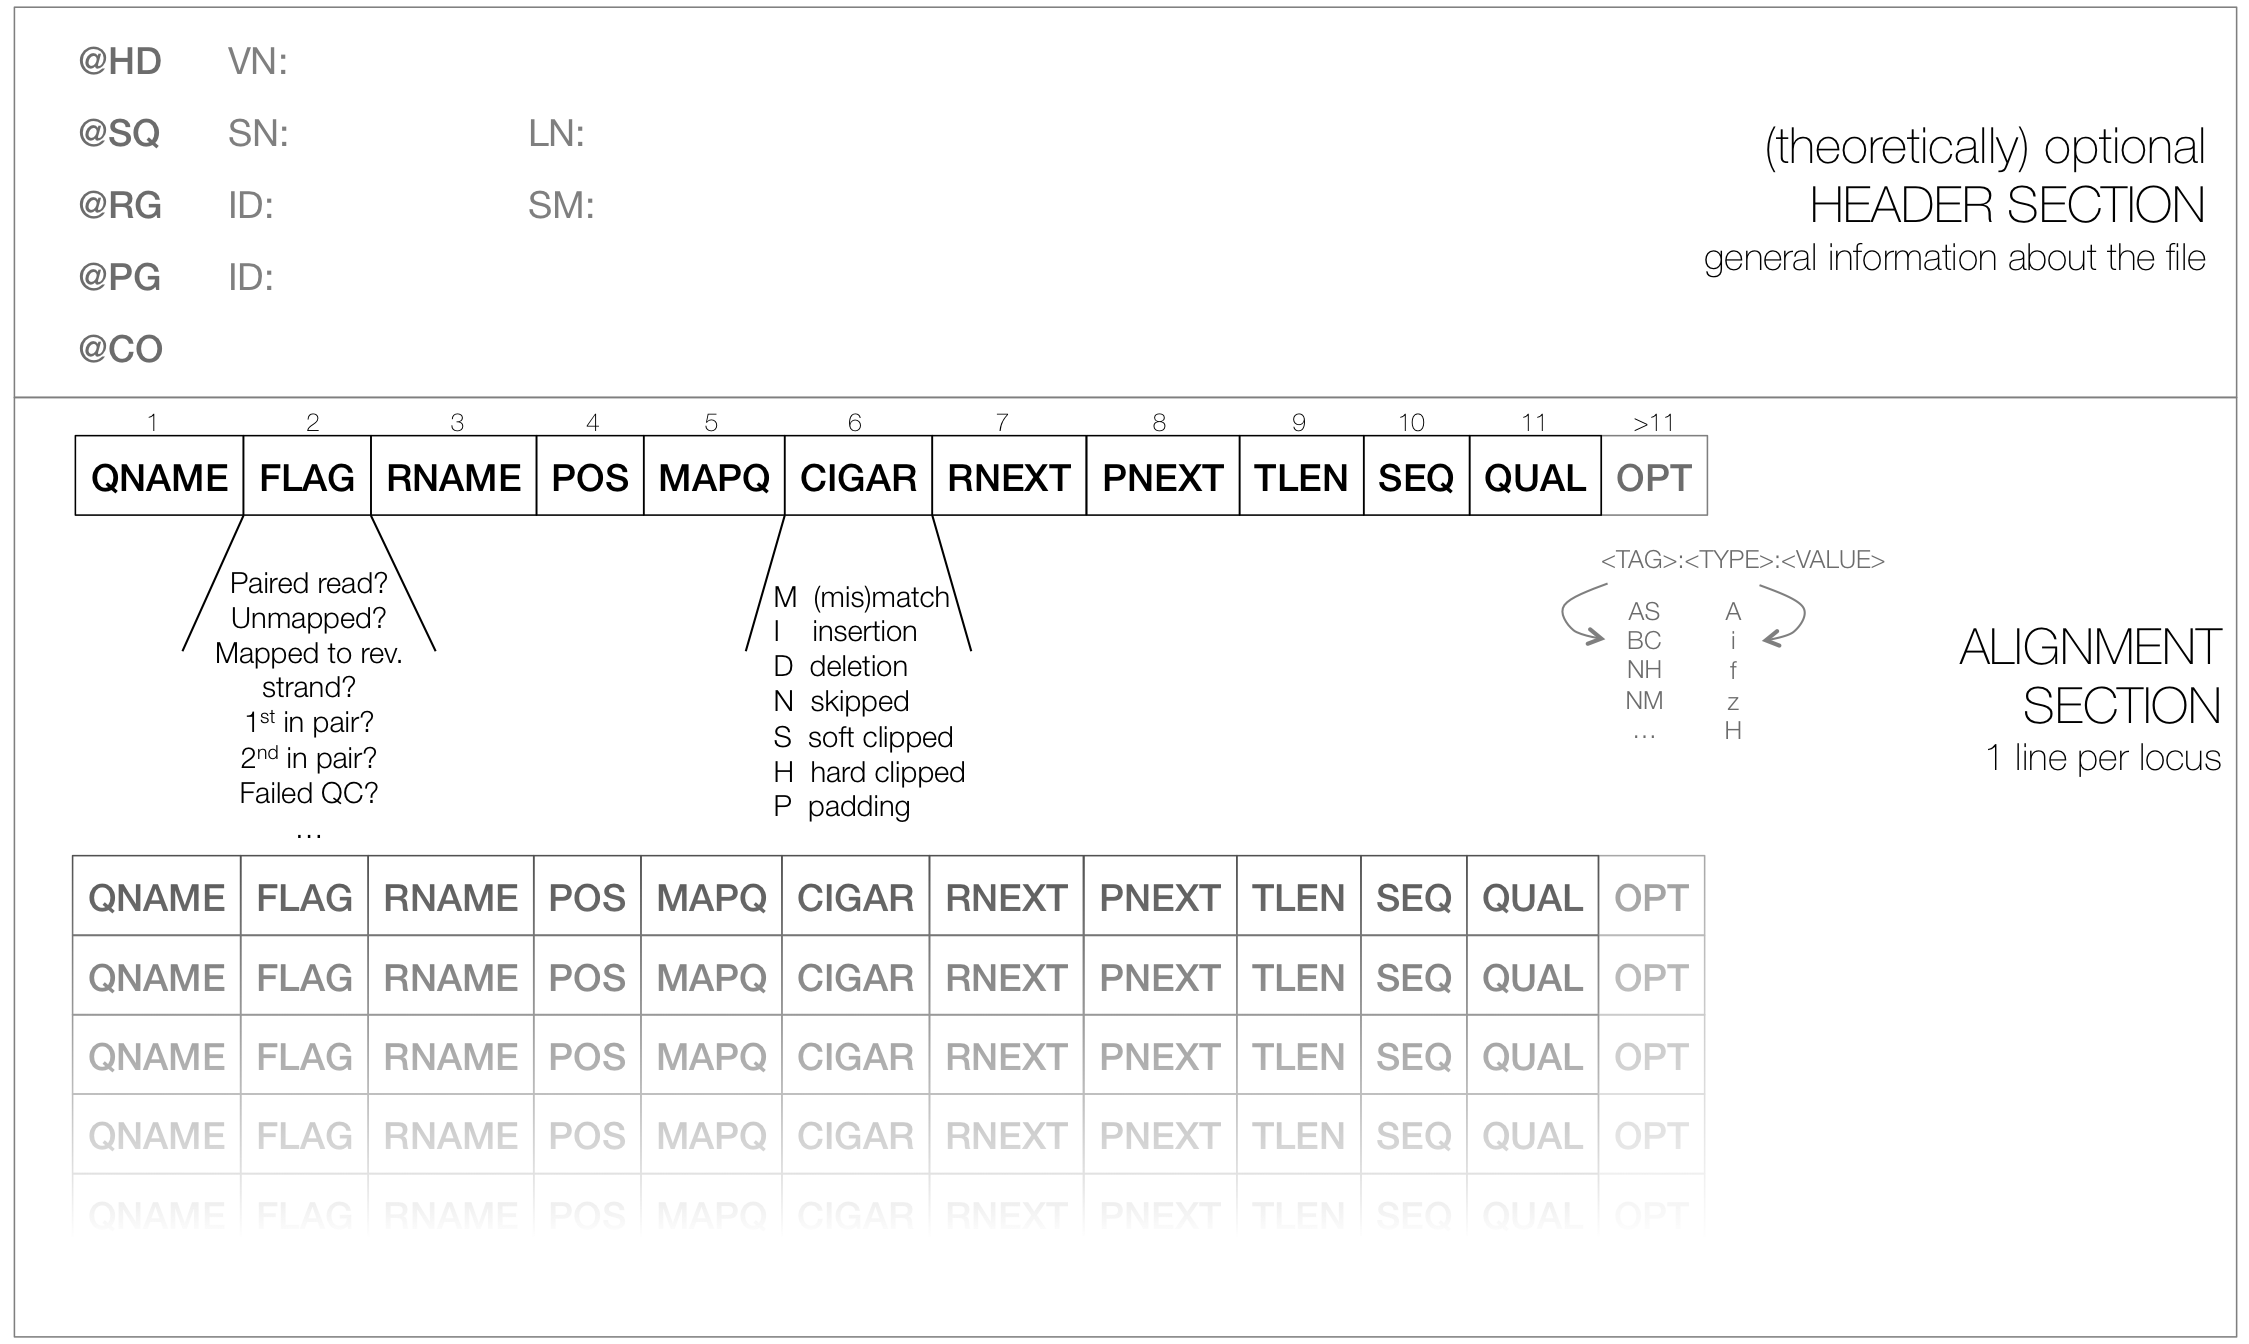This screenshot has width=2249, height=1344.
Task: Click the @HD header record label
Action: point(120,62)
